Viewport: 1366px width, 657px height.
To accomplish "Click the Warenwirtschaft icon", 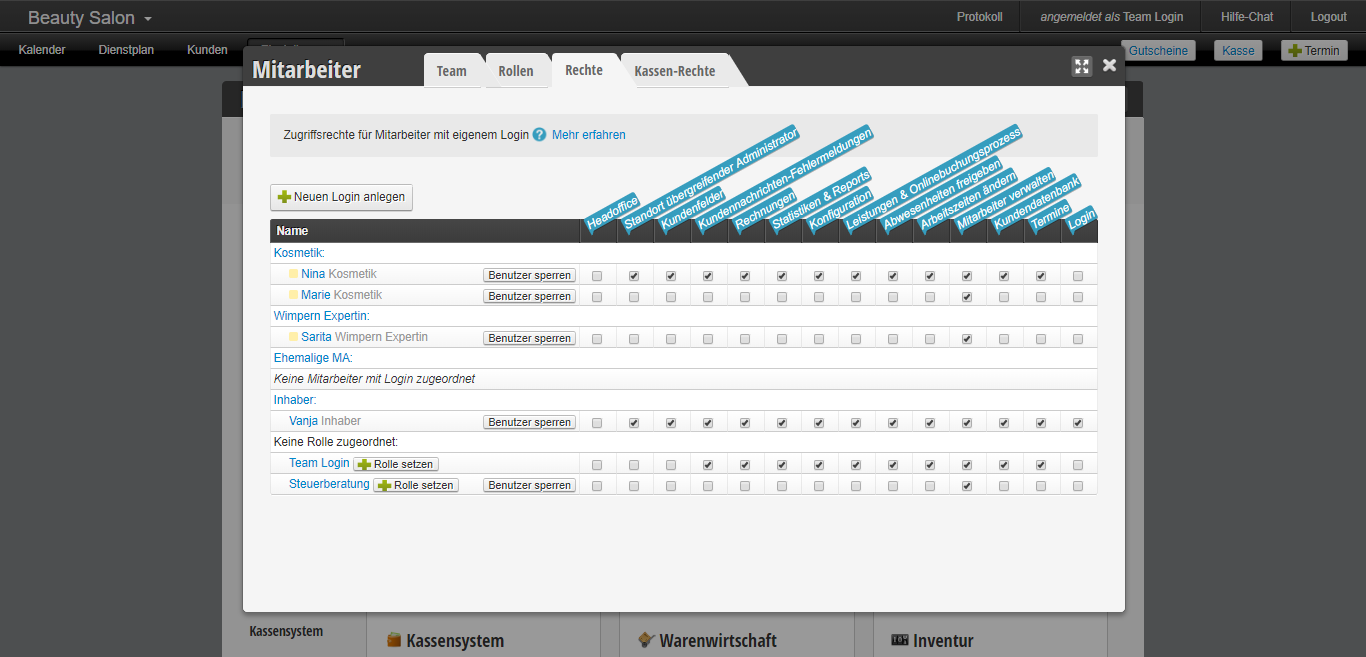I will [646, 640].
